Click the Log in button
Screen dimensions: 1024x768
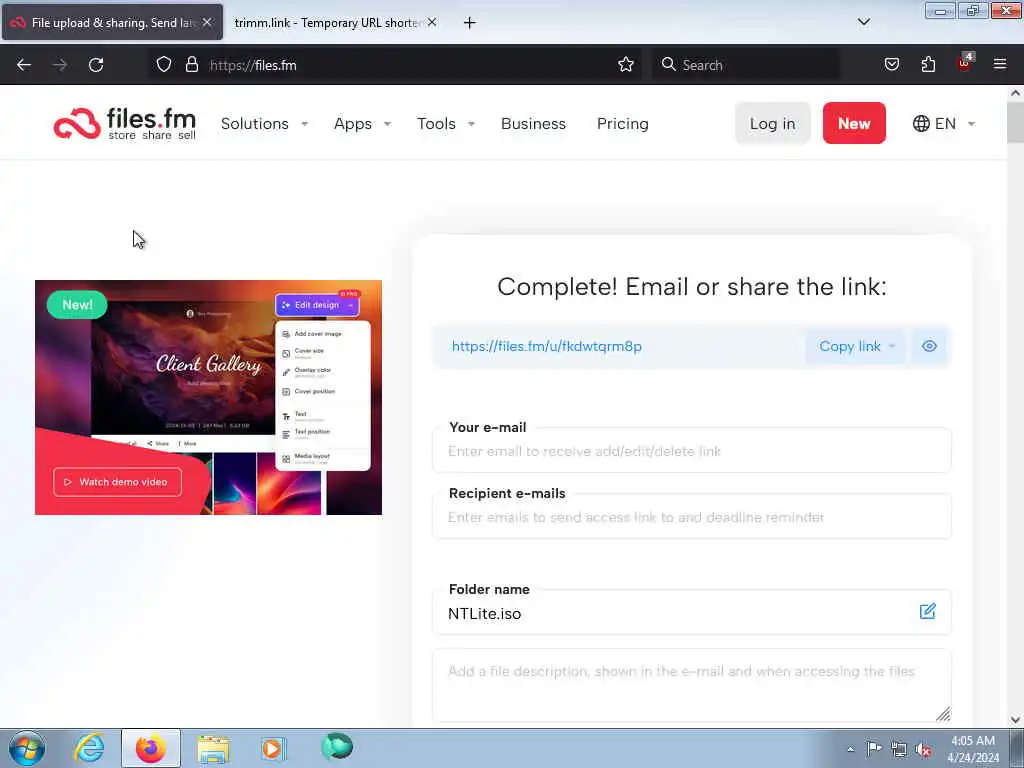pos(773,123)
